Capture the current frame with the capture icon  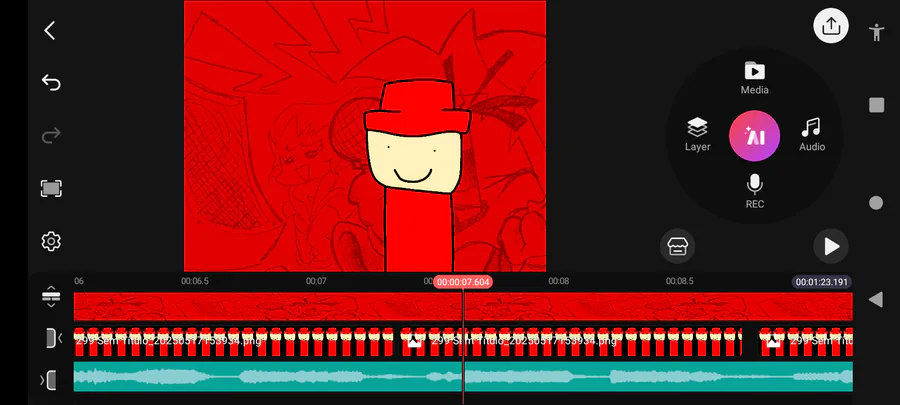(x=51, y=189)
